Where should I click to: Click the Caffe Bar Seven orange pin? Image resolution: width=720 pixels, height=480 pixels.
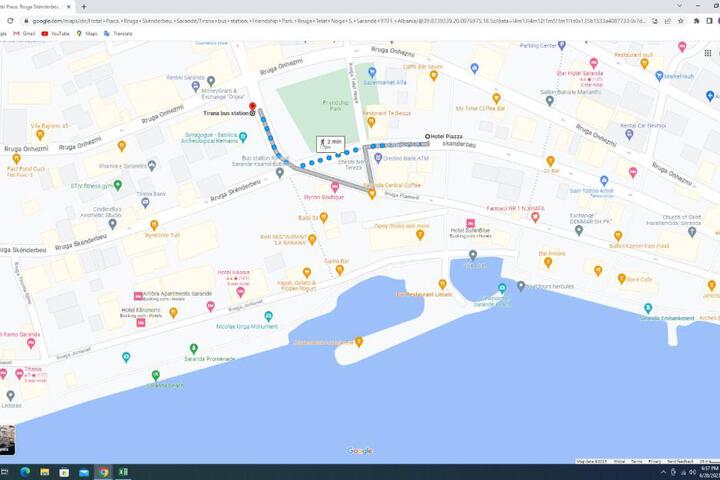point(433,76)
